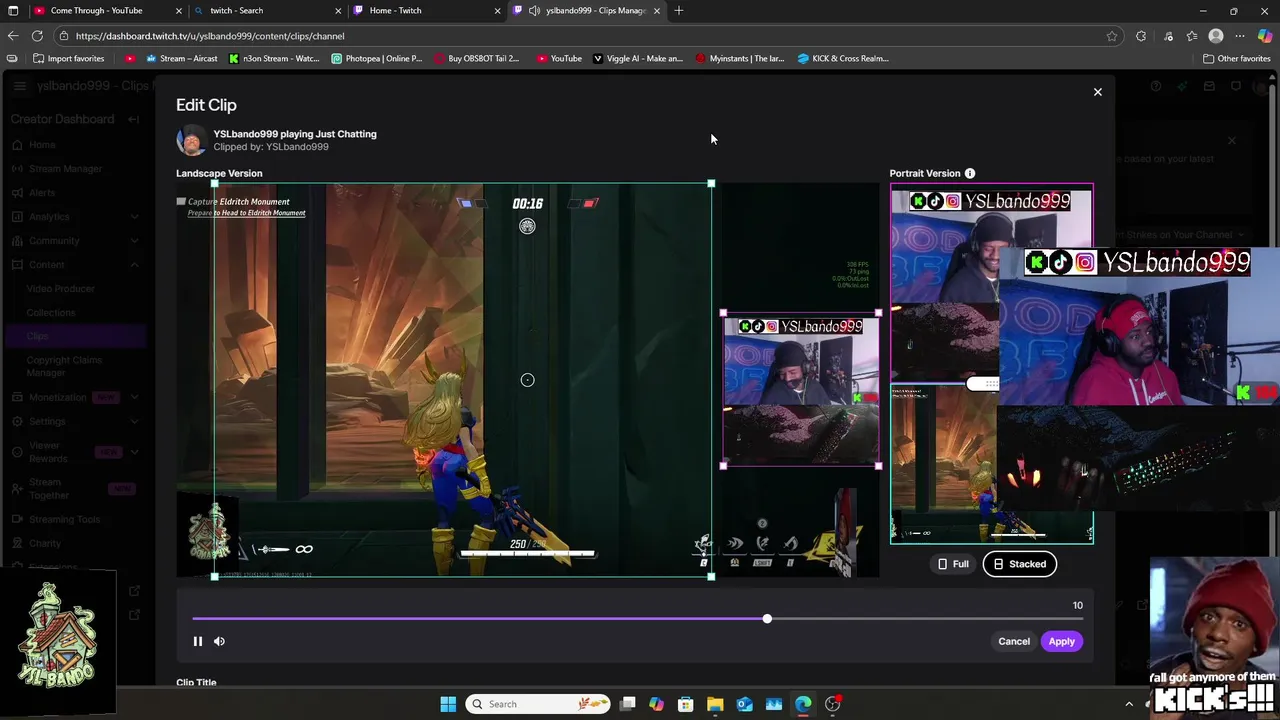Mute audio on the Clips Manager tab
The image size is (1280, 720).
click(534, 10)
